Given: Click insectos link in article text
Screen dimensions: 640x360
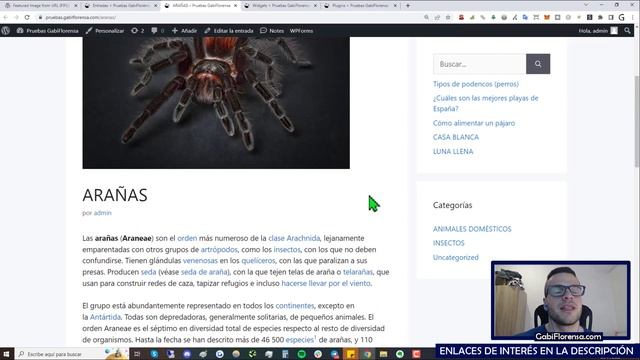Looking at the screenshot, I should point(287,249).
